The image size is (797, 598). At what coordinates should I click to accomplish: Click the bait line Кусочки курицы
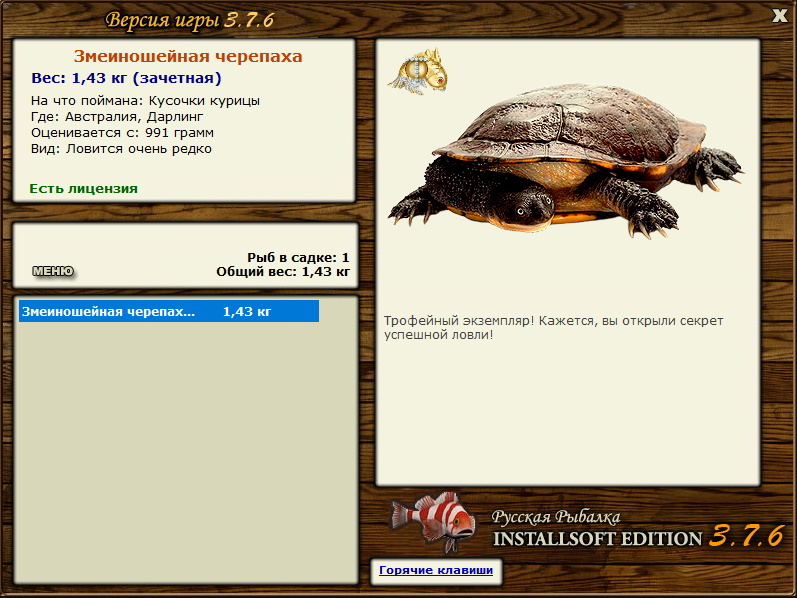pos(145,101)
